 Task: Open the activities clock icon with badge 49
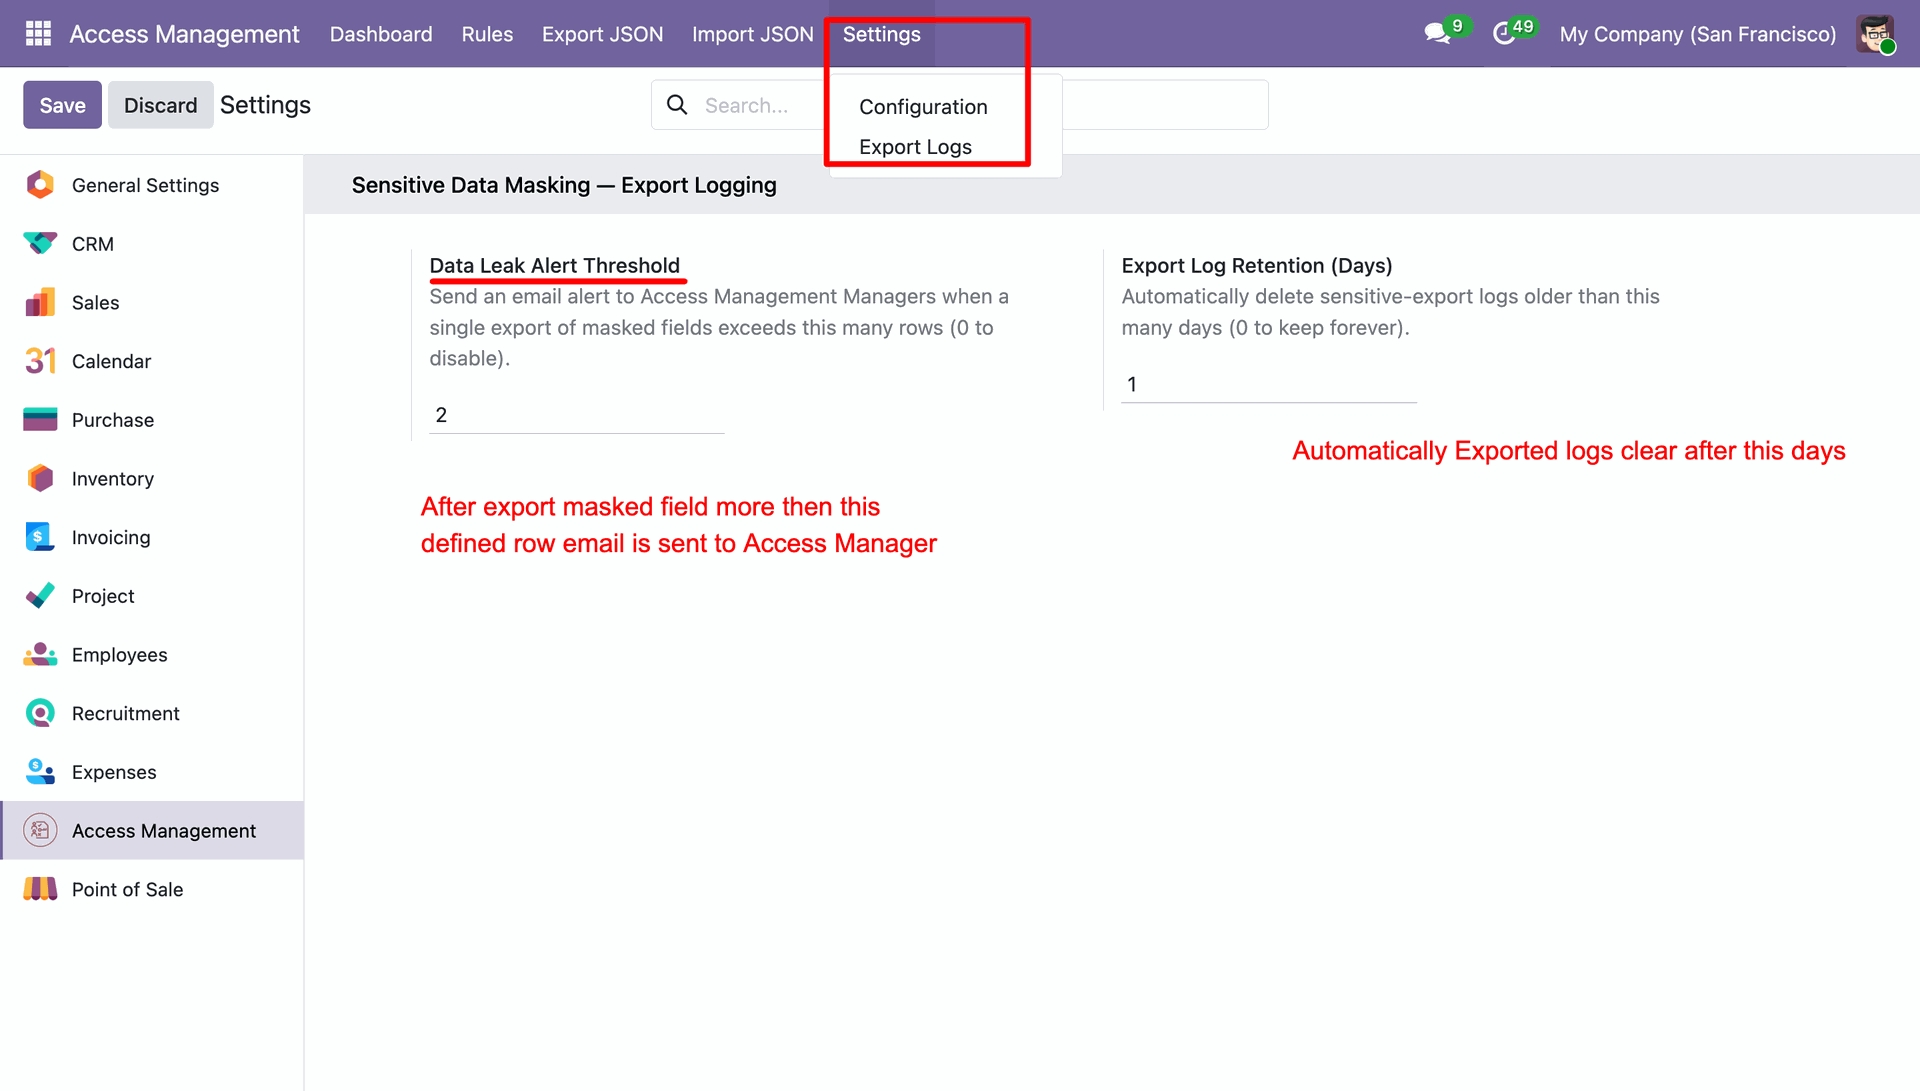1503,34
